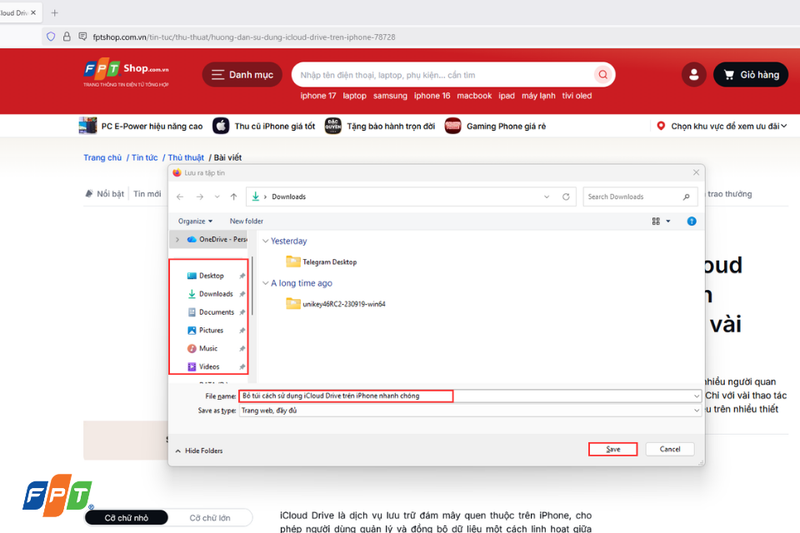Select the iphone 16 search suggestion
The image size is (800, 533).
coord(432,95)
